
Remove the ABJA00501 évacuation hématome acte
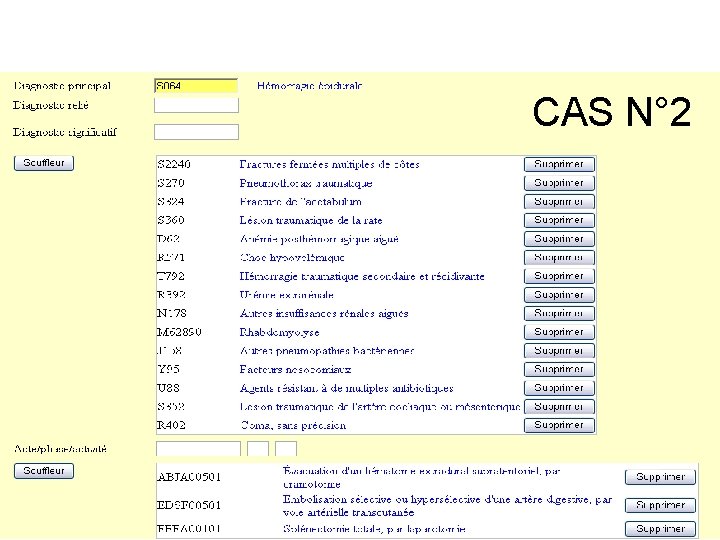[x=660, y=478]
